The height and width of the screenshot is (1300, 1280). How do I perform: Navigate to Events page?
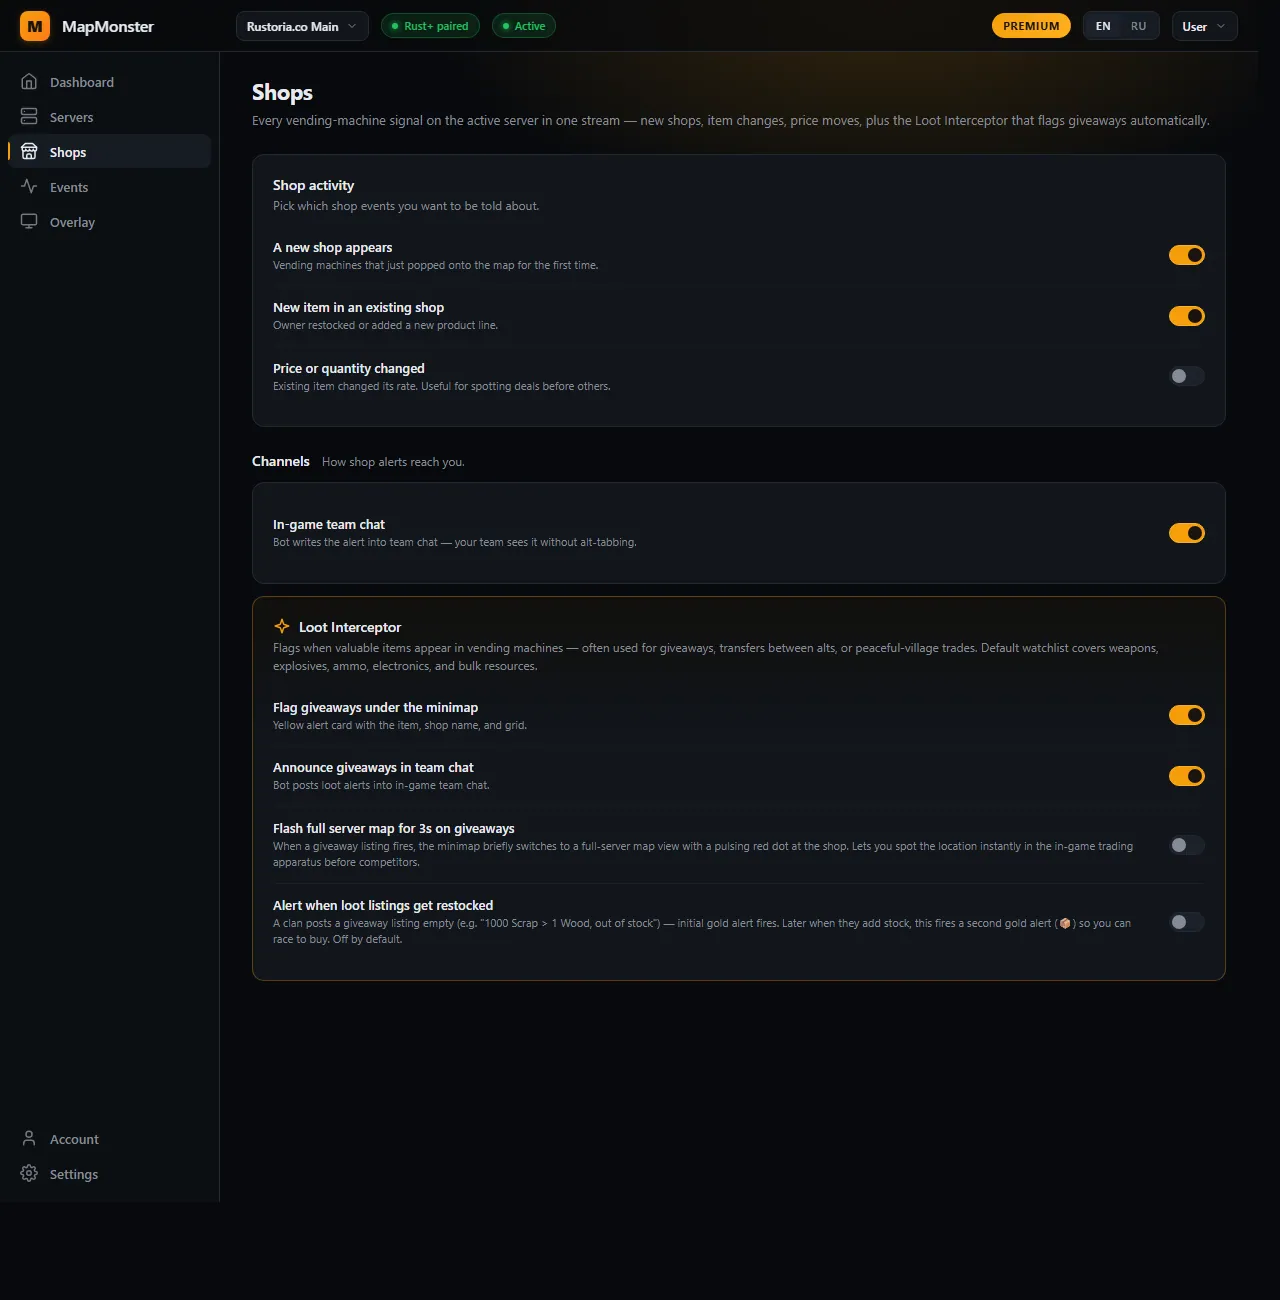109,187
